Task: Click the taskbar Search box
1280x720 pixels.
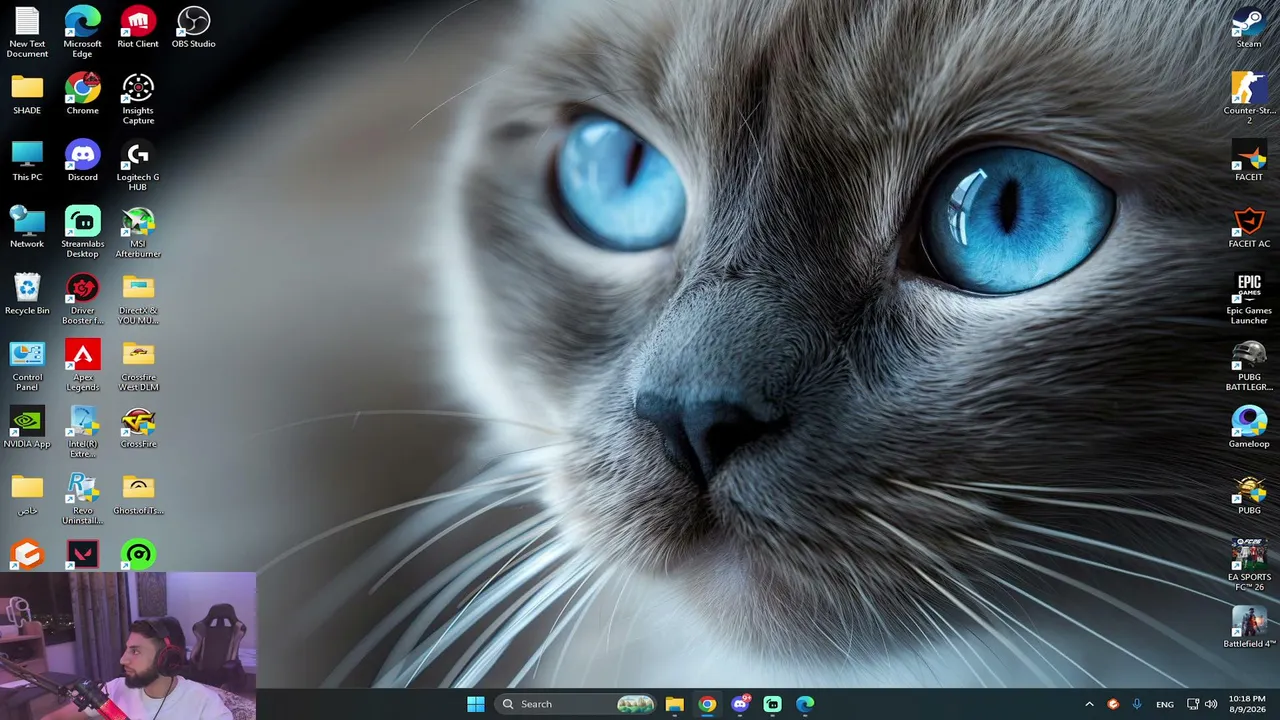Action: (577, 704)
